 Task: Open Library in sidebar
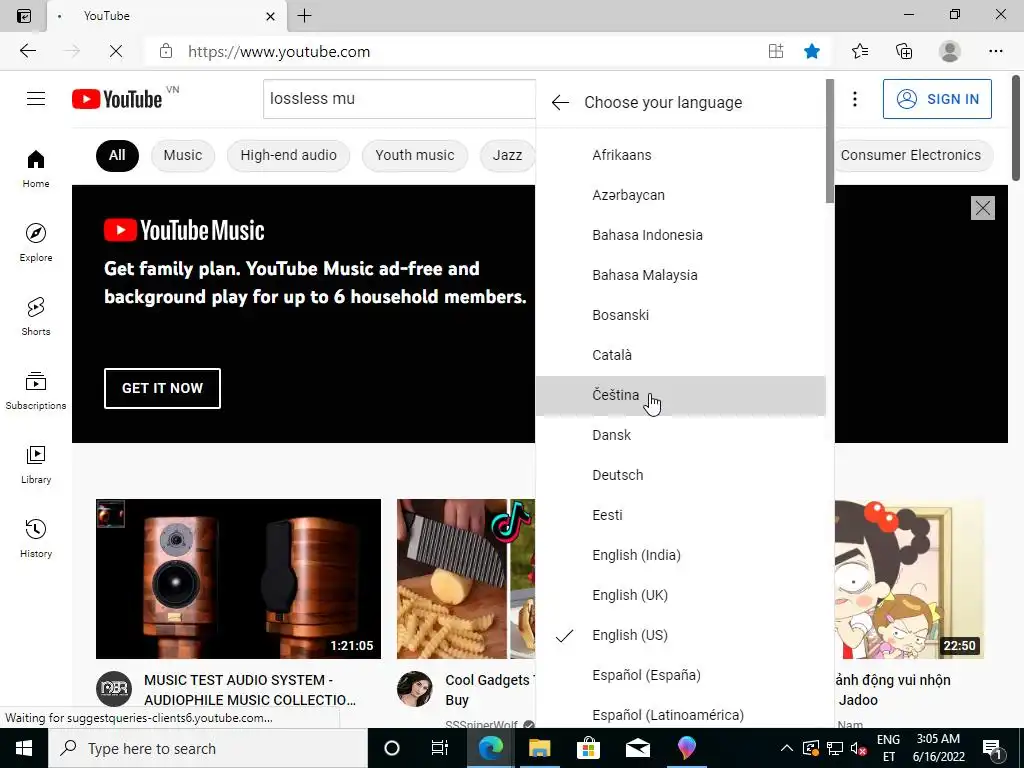point(36,465)
